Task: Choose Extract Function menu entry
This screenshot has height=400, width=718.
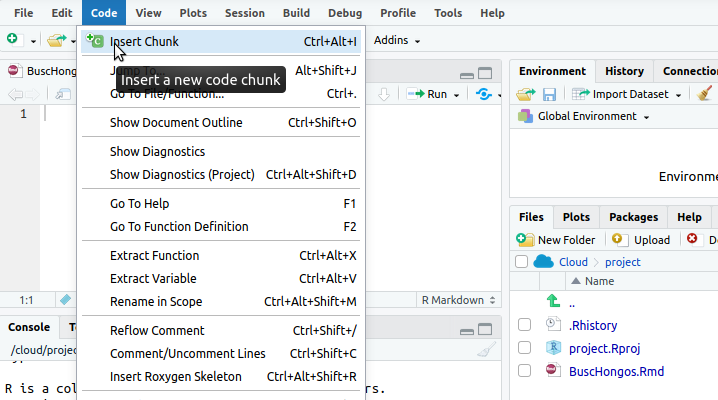Action: point(154,255)
